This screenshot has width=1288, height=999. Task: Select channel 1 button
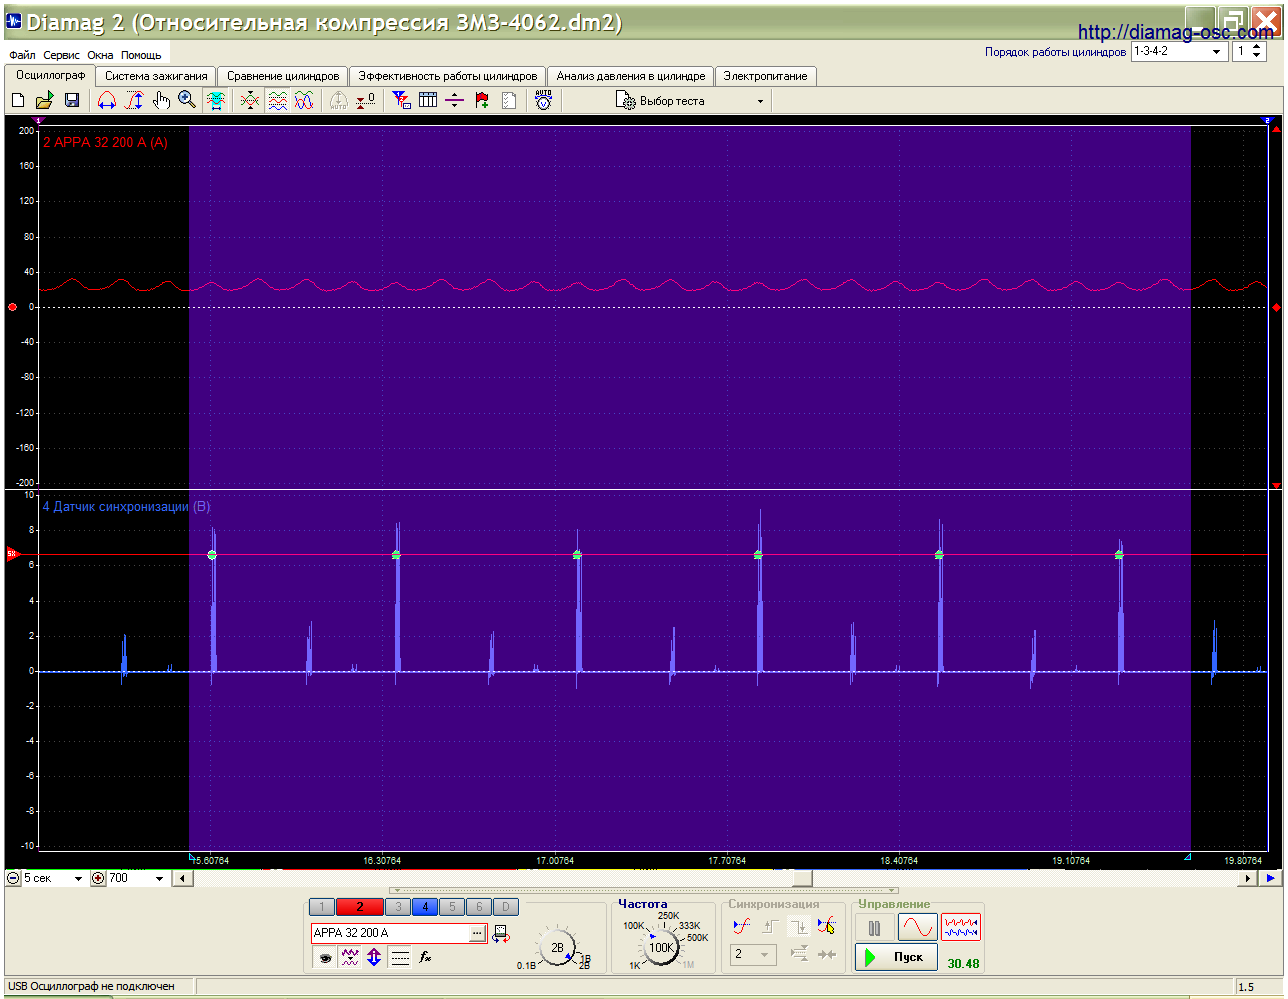[x=322, y=907]
